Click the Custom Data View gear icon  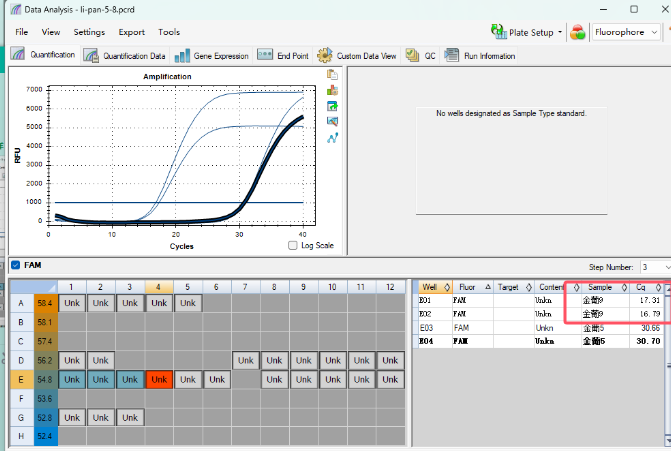tap(325, 56)
